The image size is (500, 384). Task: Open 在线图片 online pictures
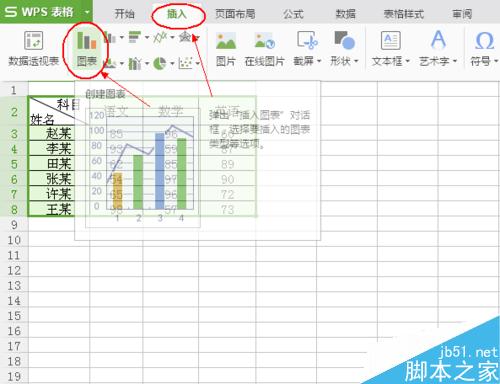pos(264,49)
